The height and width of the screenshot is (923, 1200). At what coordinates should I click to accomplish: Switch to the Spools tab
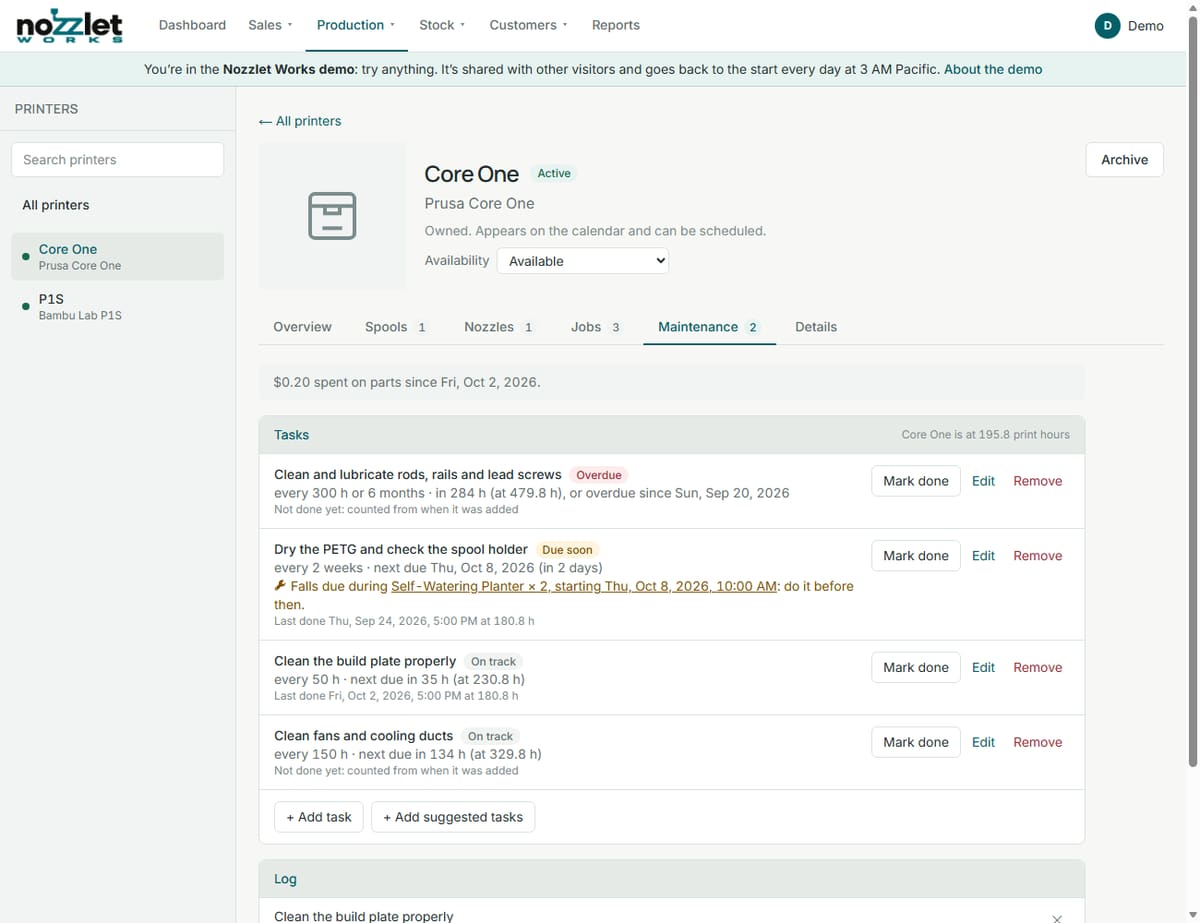click(x=397, y=327)
